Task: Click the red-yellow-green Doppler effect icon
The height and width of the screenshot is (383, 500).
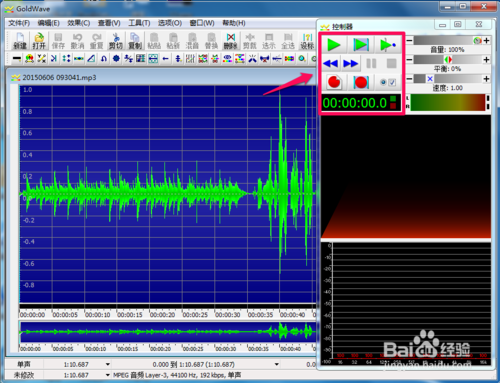Action: pyautogui.click(x=29, y=59)
